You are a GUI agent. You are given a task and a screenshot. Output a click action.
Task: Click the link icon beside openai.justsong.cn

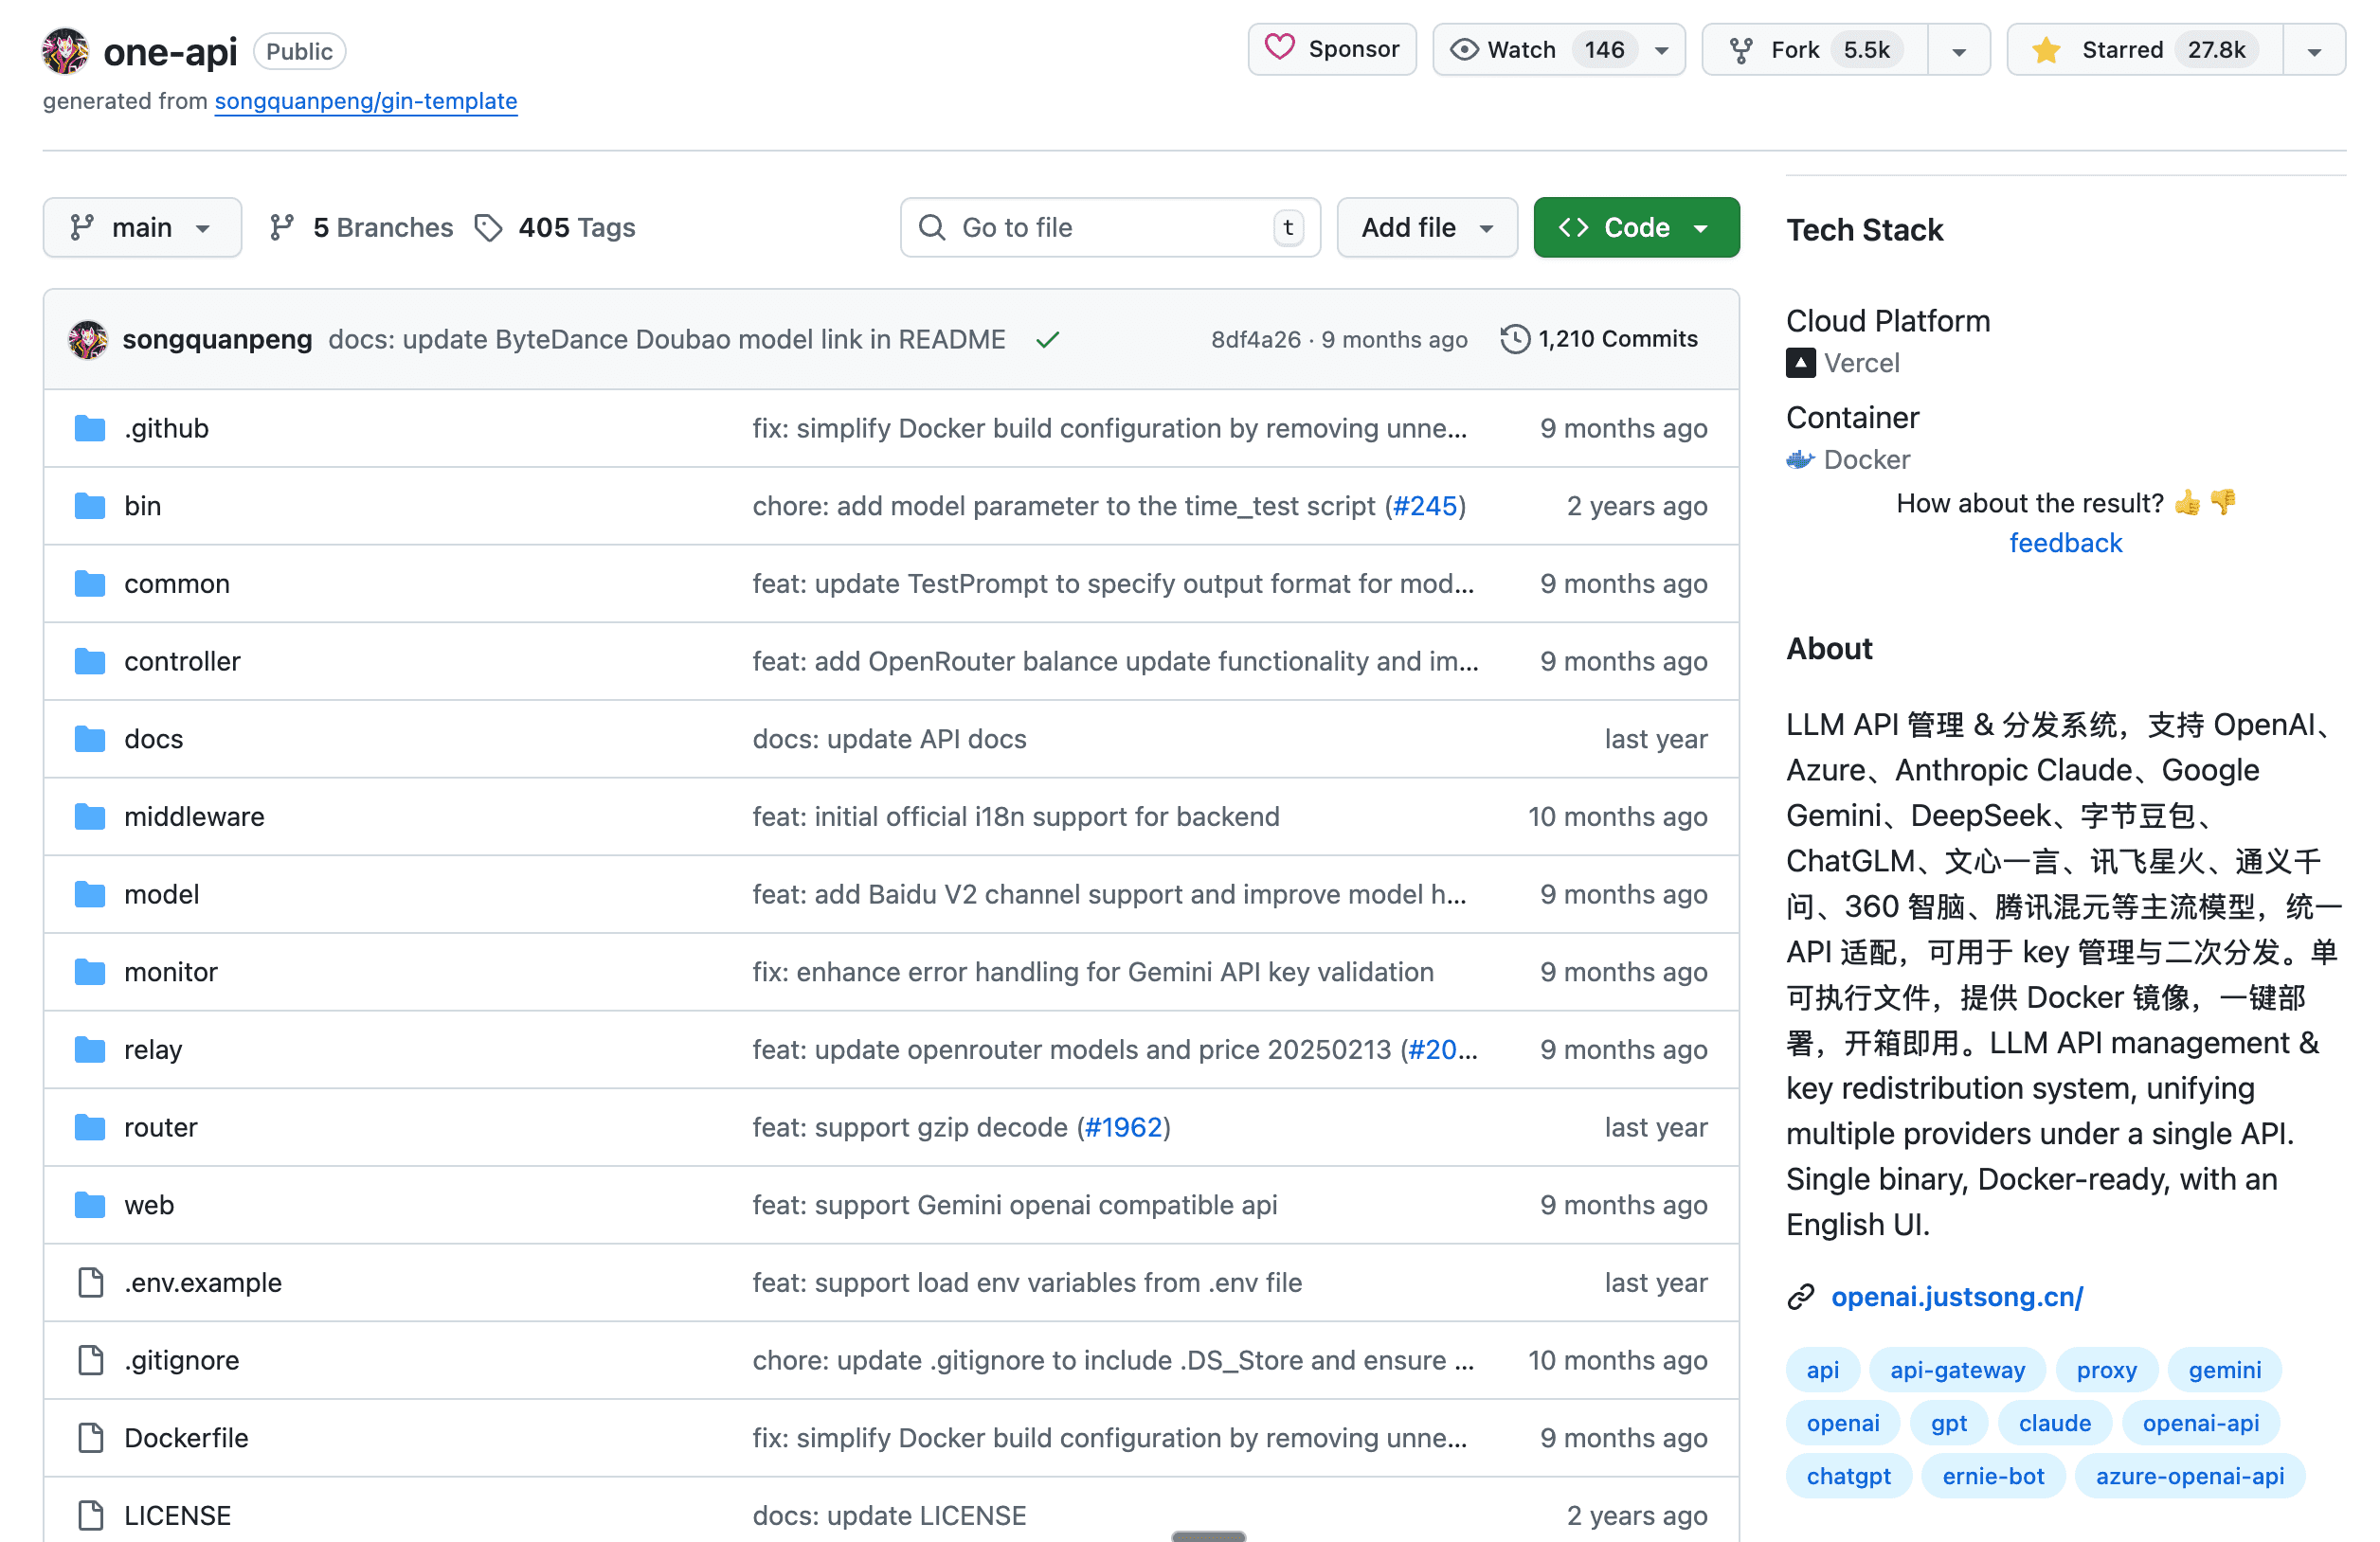click(1800, 1297)
